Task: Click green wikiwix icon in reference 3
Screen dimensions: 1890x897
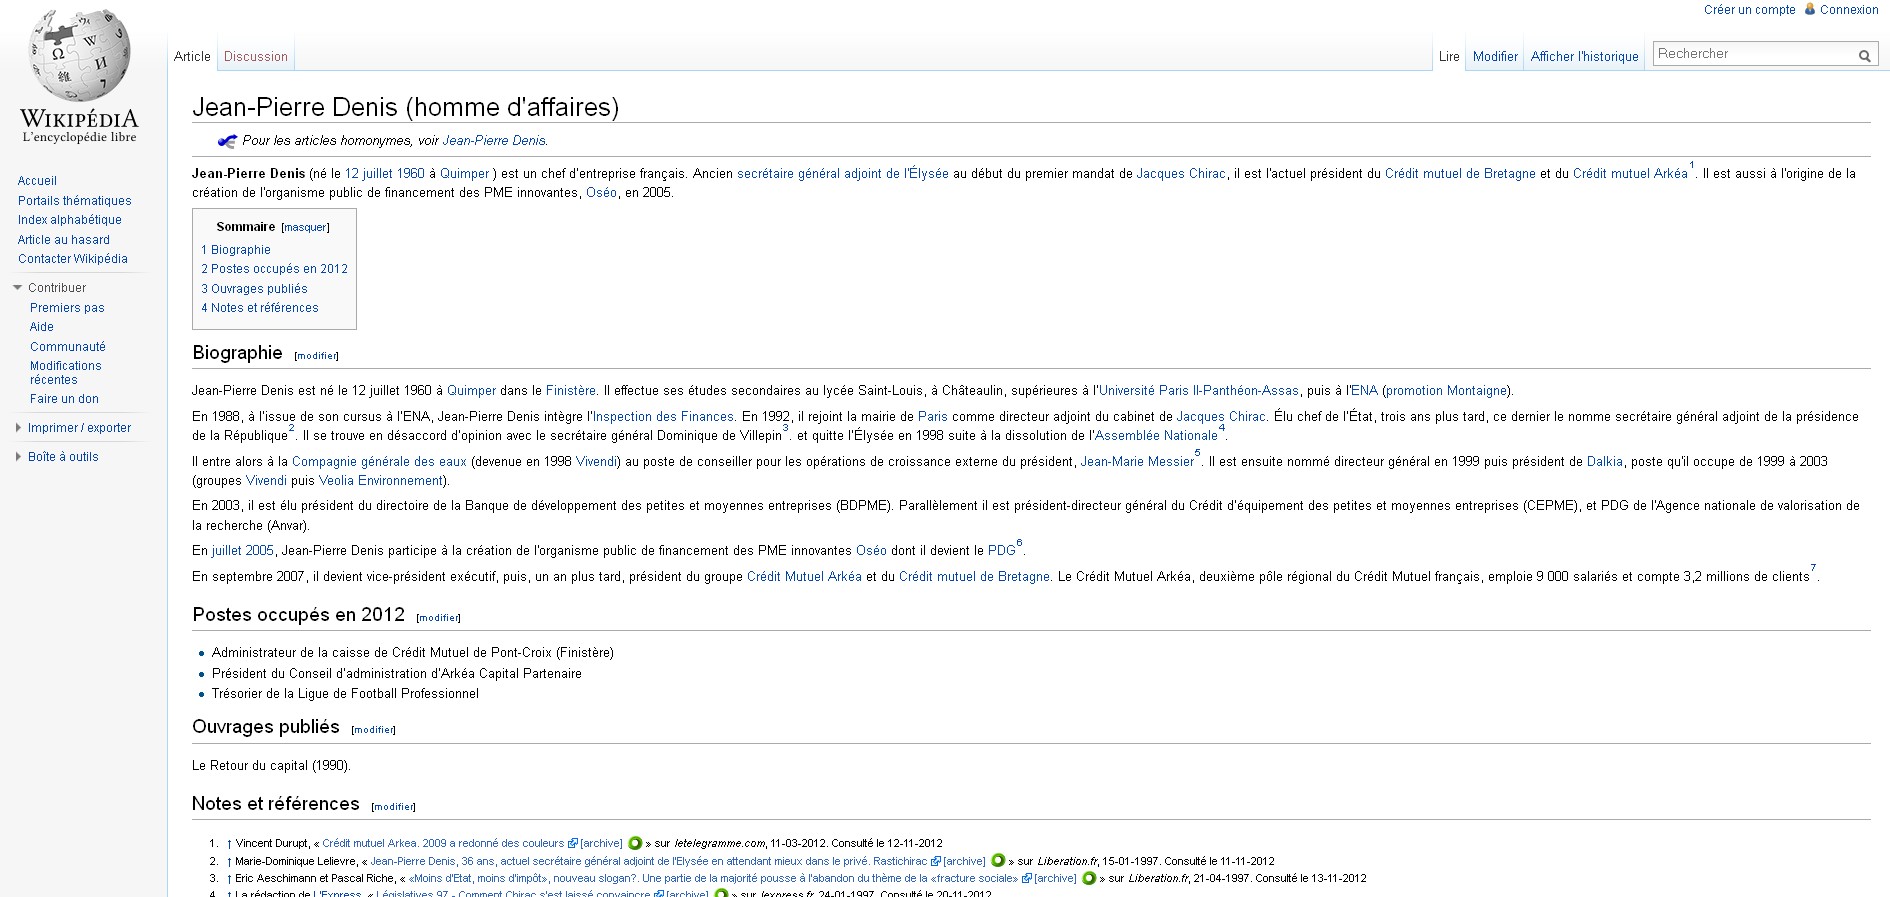Action: [x=1089, y=878]
